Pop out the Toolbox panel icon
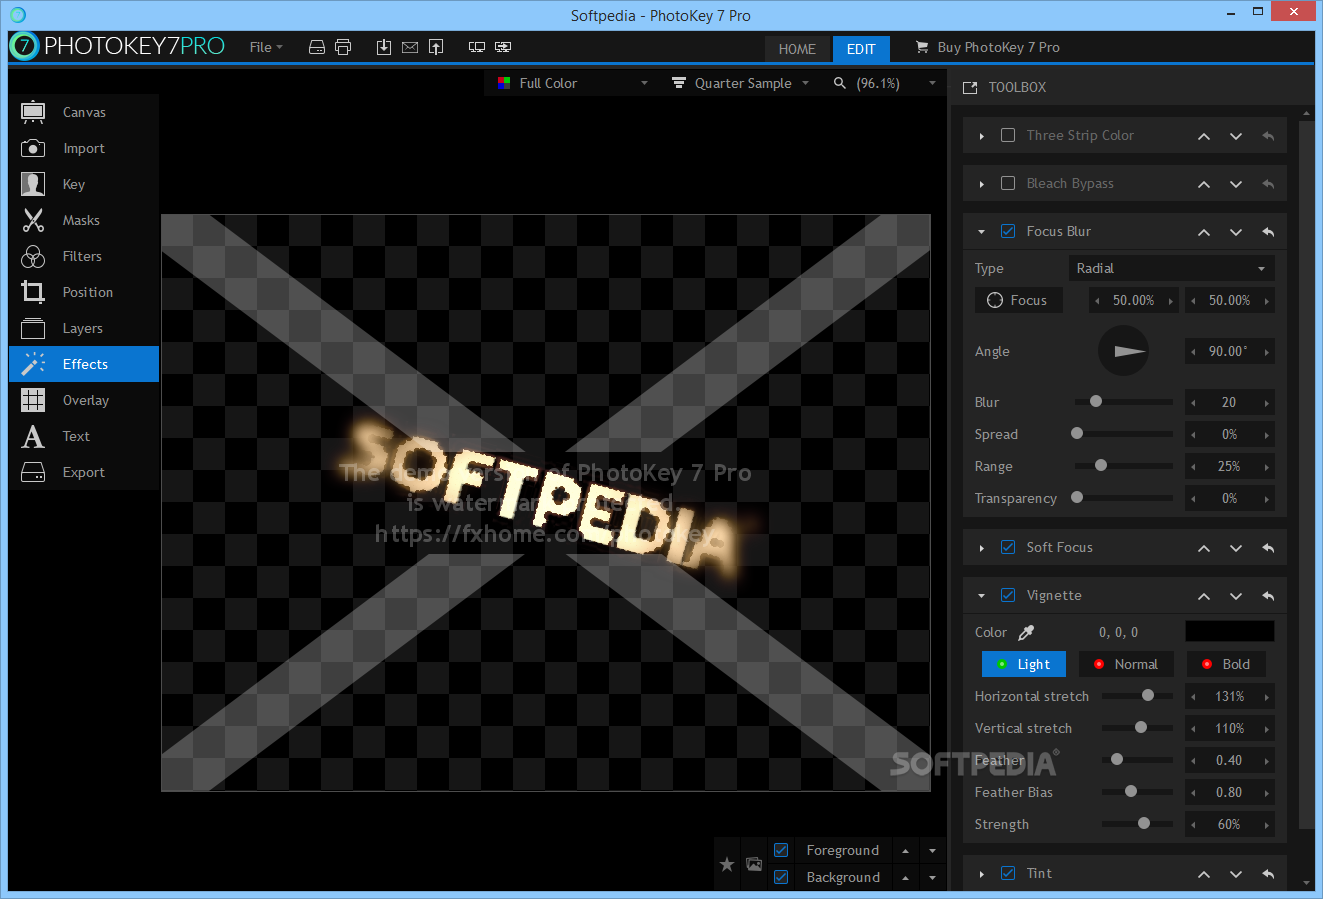Screen dimensions: 1323x899 (970, 88)
